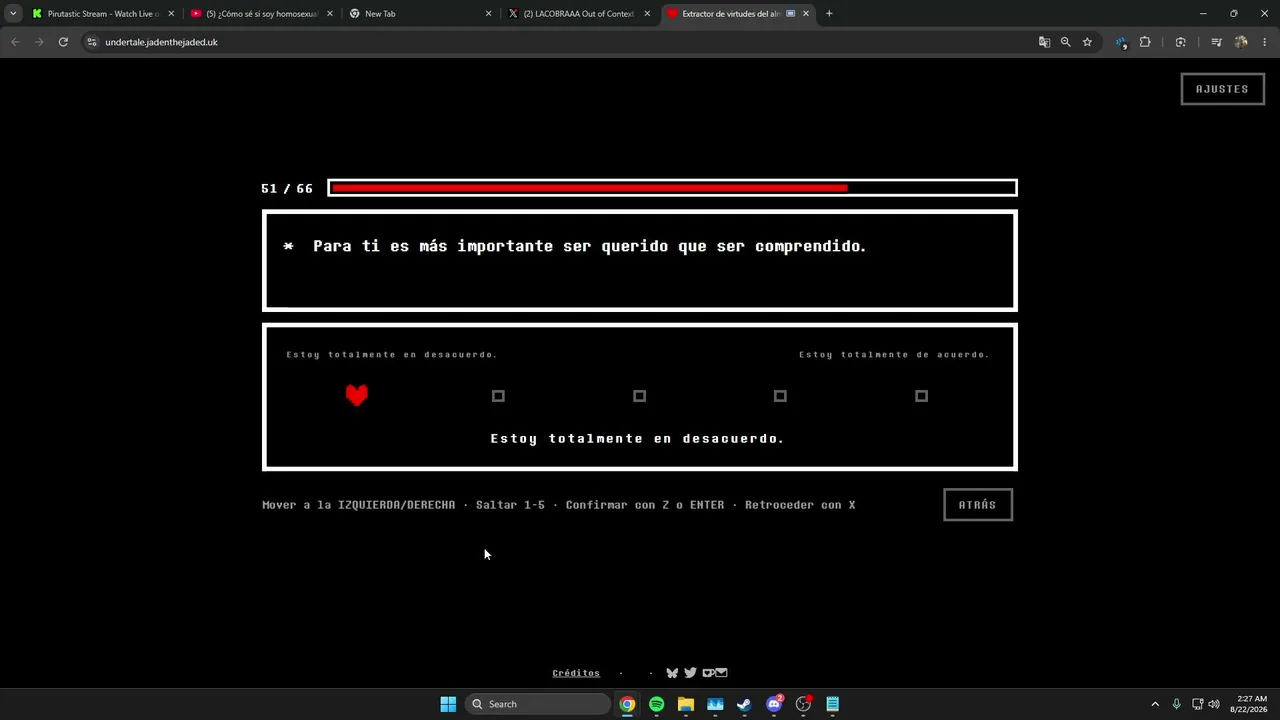The width and height of the screenshot is (1280, 720).
Task: Open the Windows Start menu
Action: [448, 704]
